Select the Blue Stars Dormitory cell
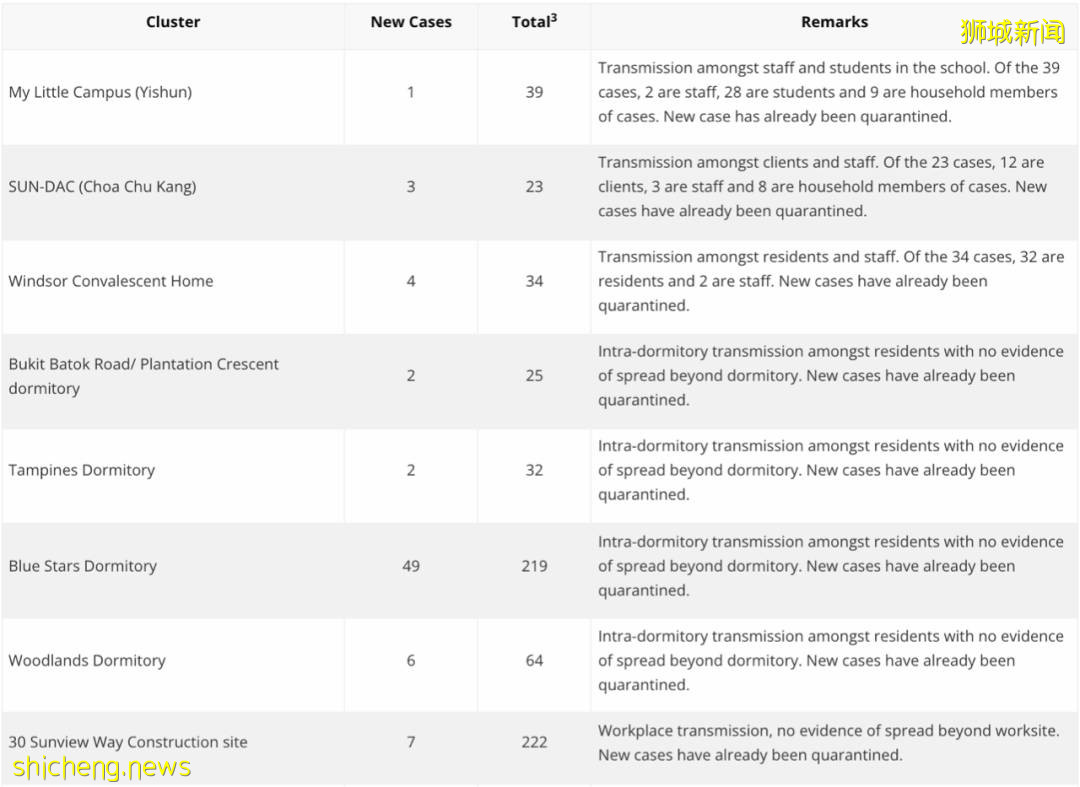1080x787 pixels. click(83, 566)
